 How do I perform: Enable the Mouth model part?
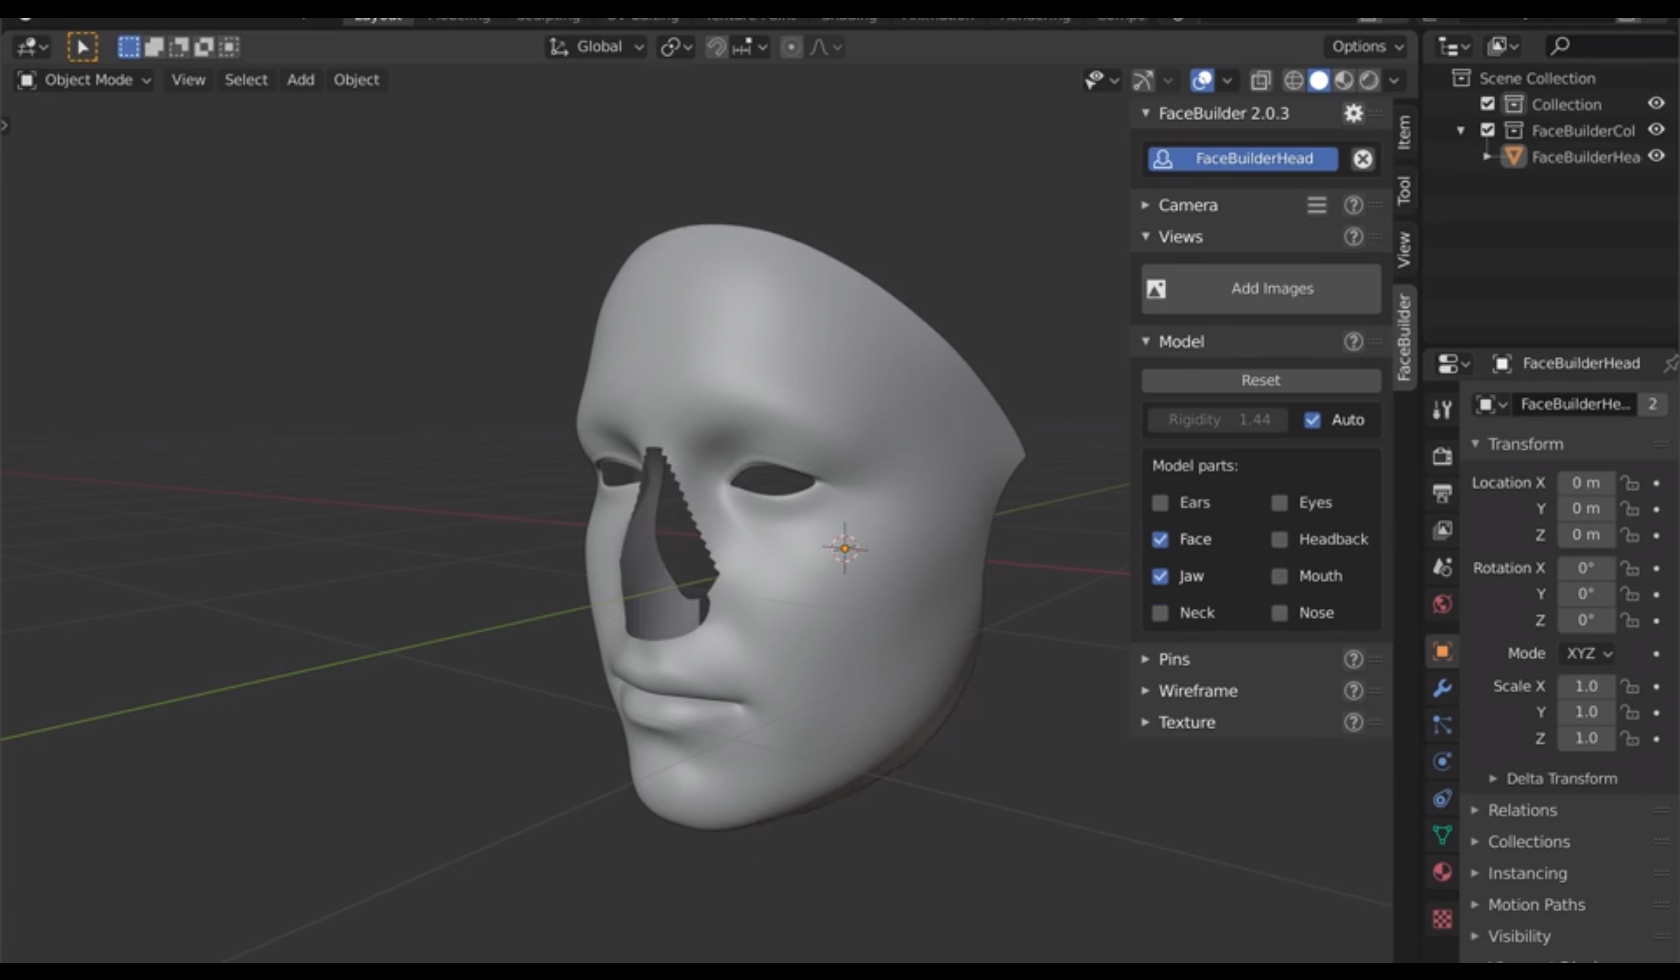1279,576
